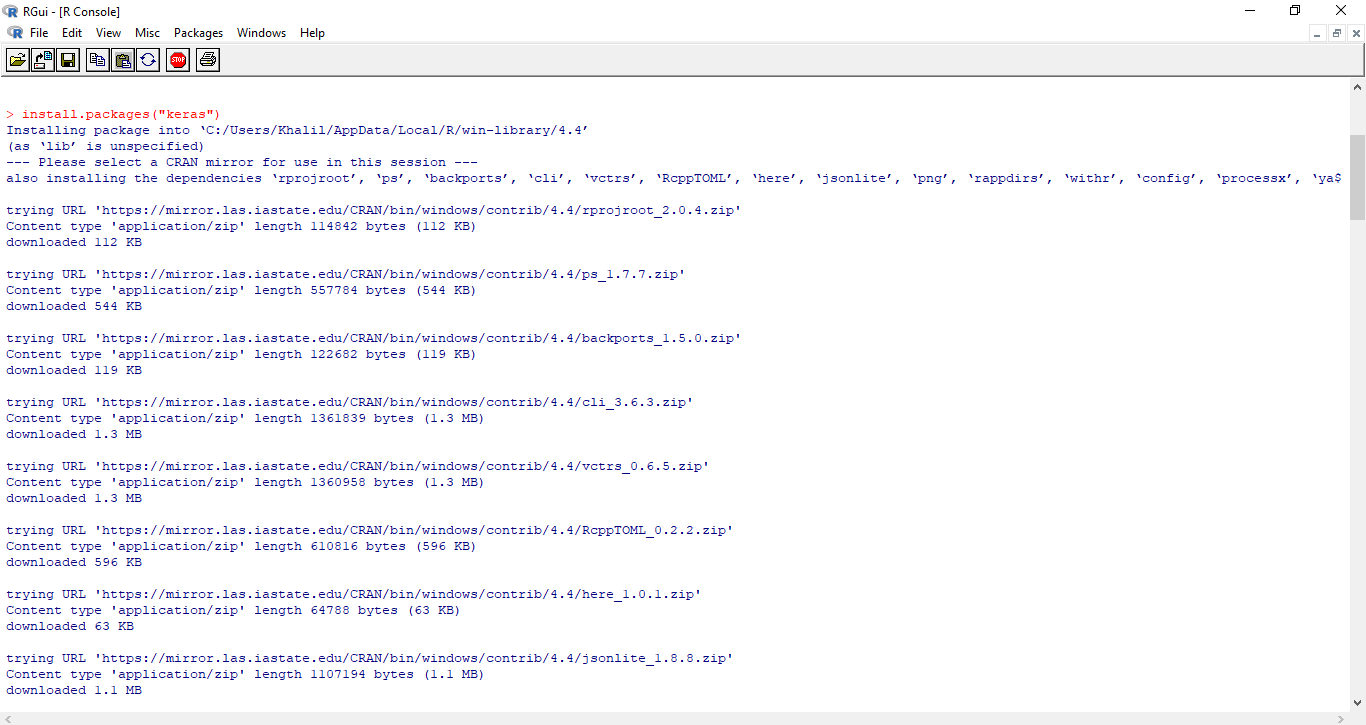
Task: Click the vertical scrollbar down arrow
Action: pos(1357,703)
